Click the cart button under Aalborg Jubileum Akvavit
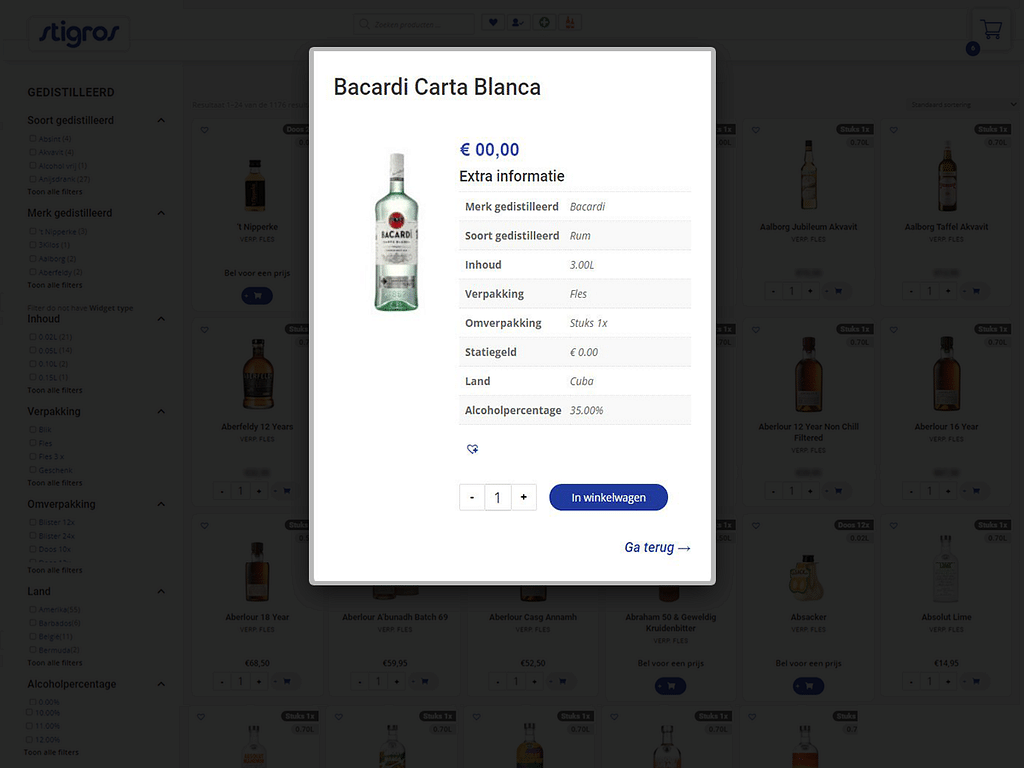 (837, 291)
